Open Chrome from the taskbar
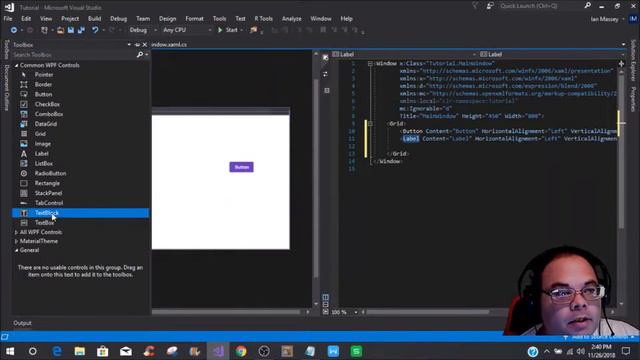The width and height of the screenshot is (640, 360). click(241, 351)
